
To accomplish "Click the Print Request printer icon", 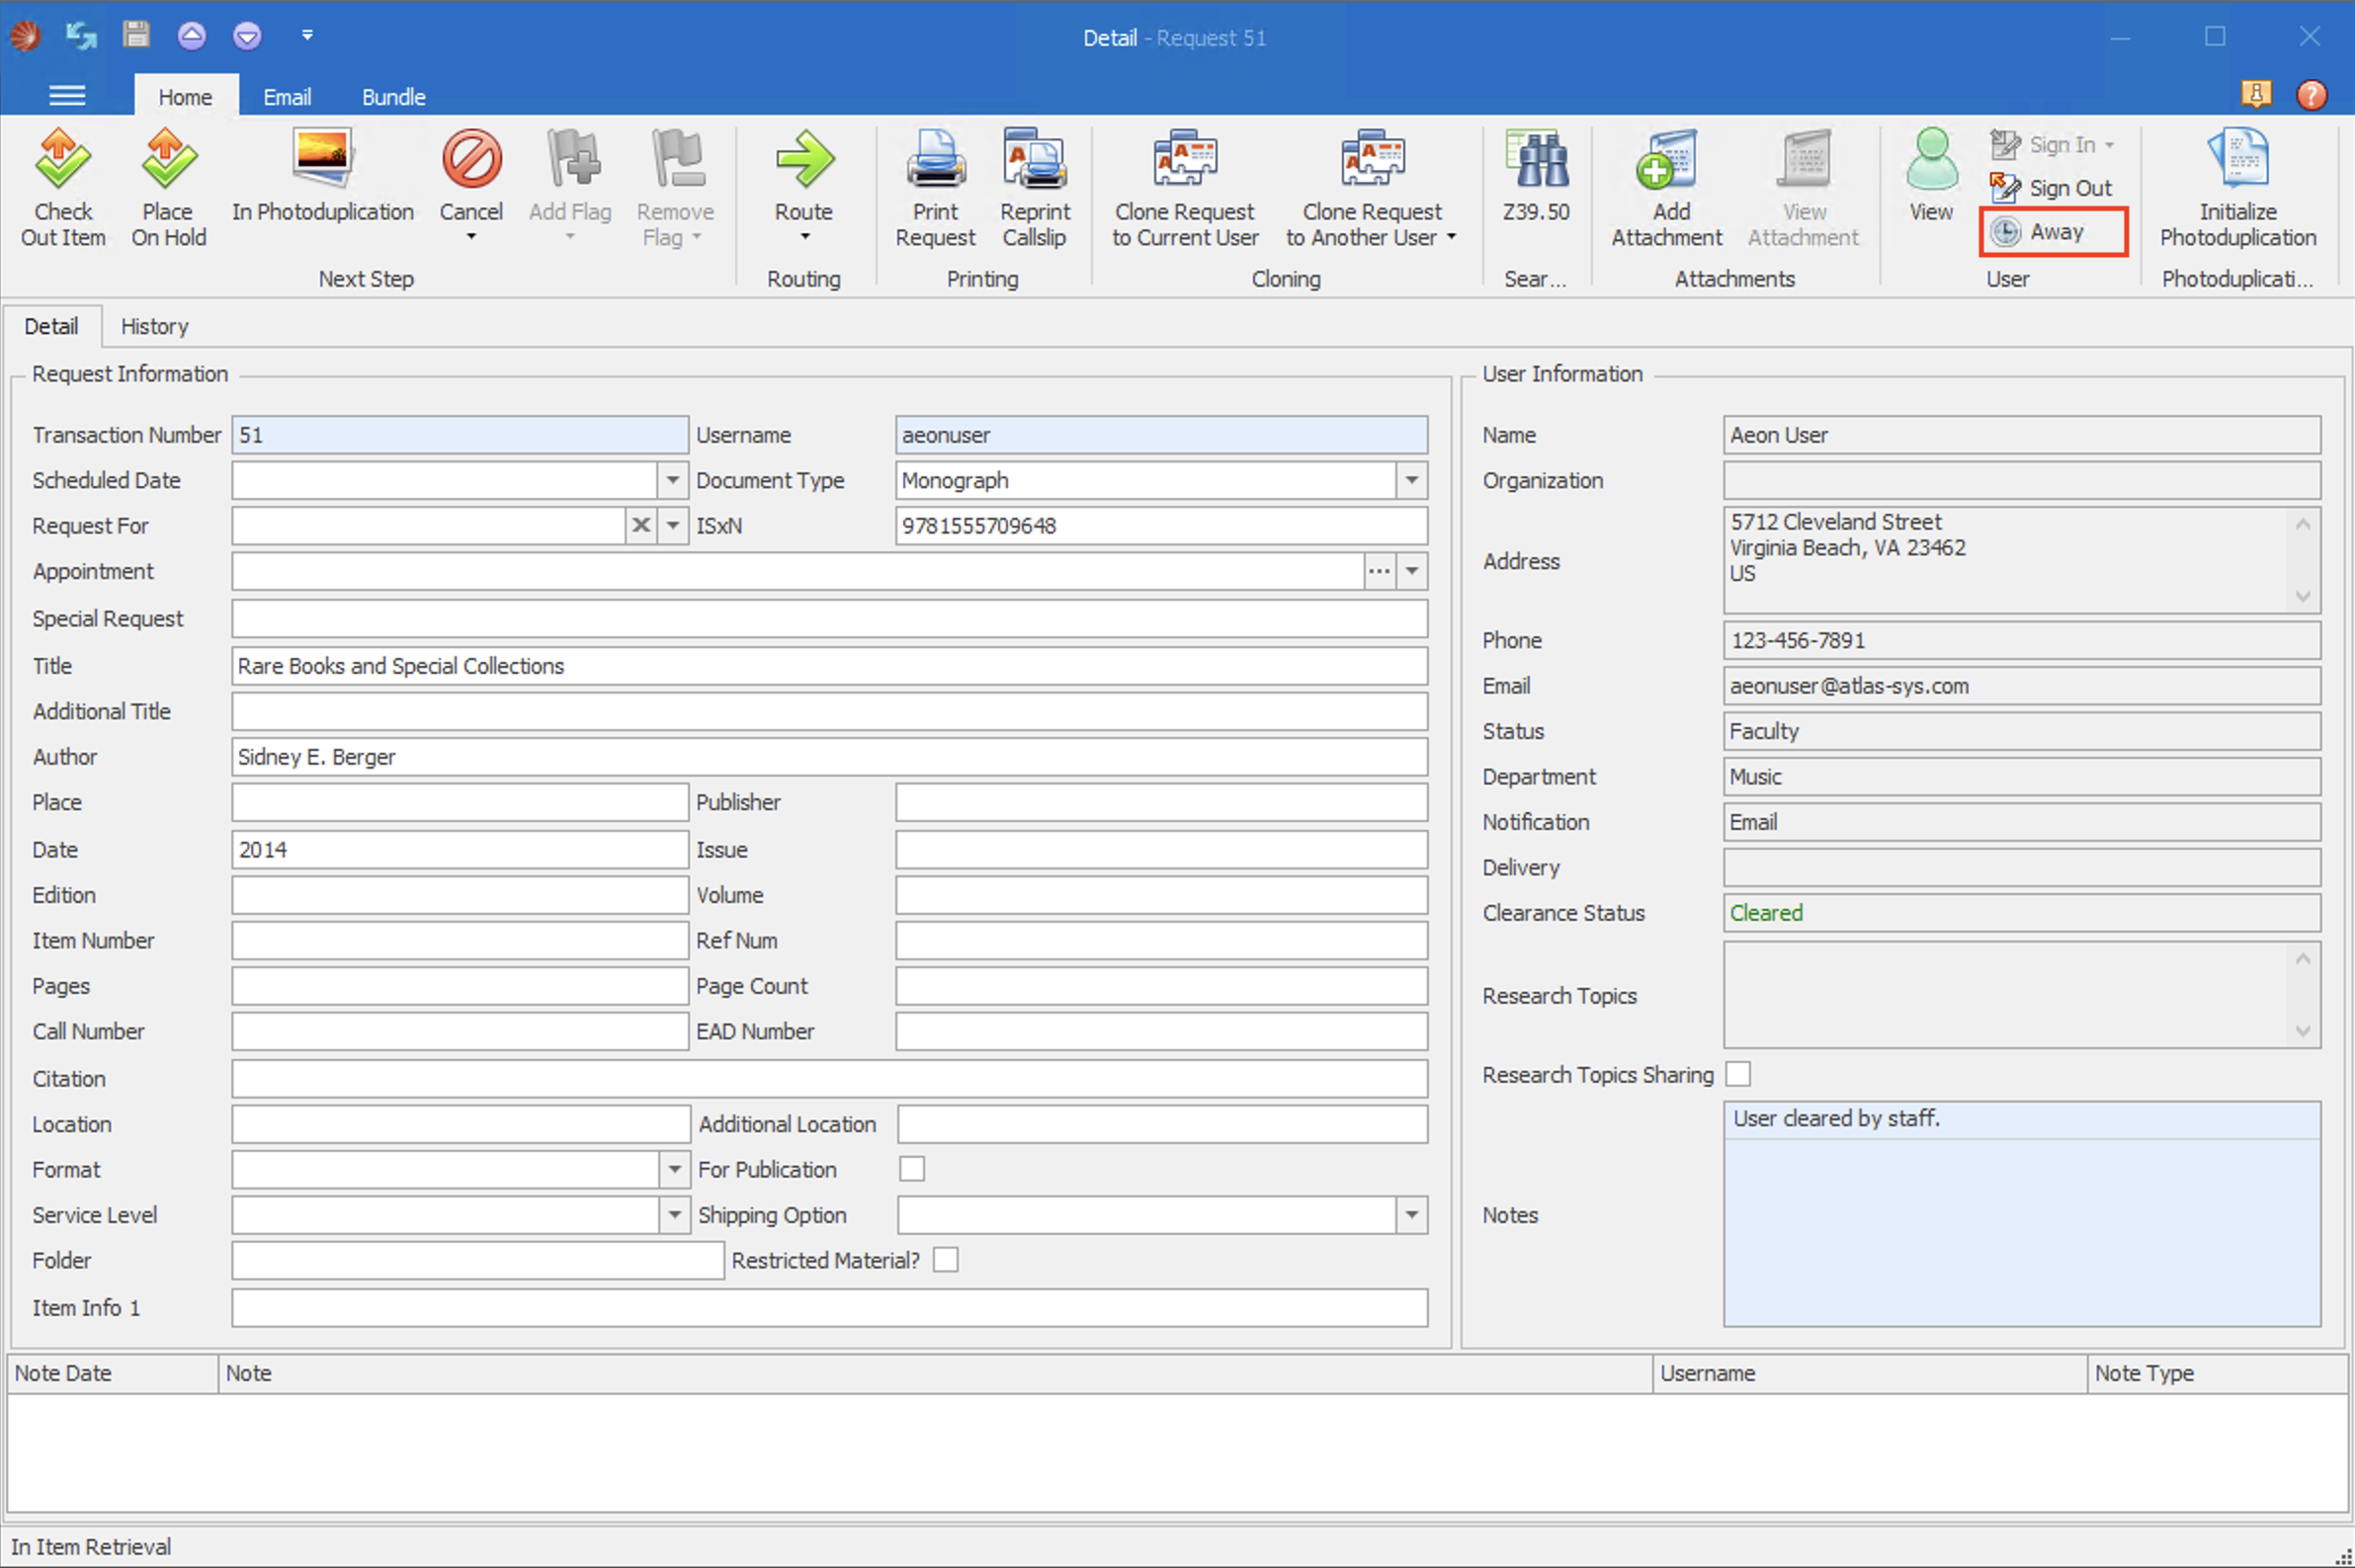I will pyautogui.click(x=935, y=160).
